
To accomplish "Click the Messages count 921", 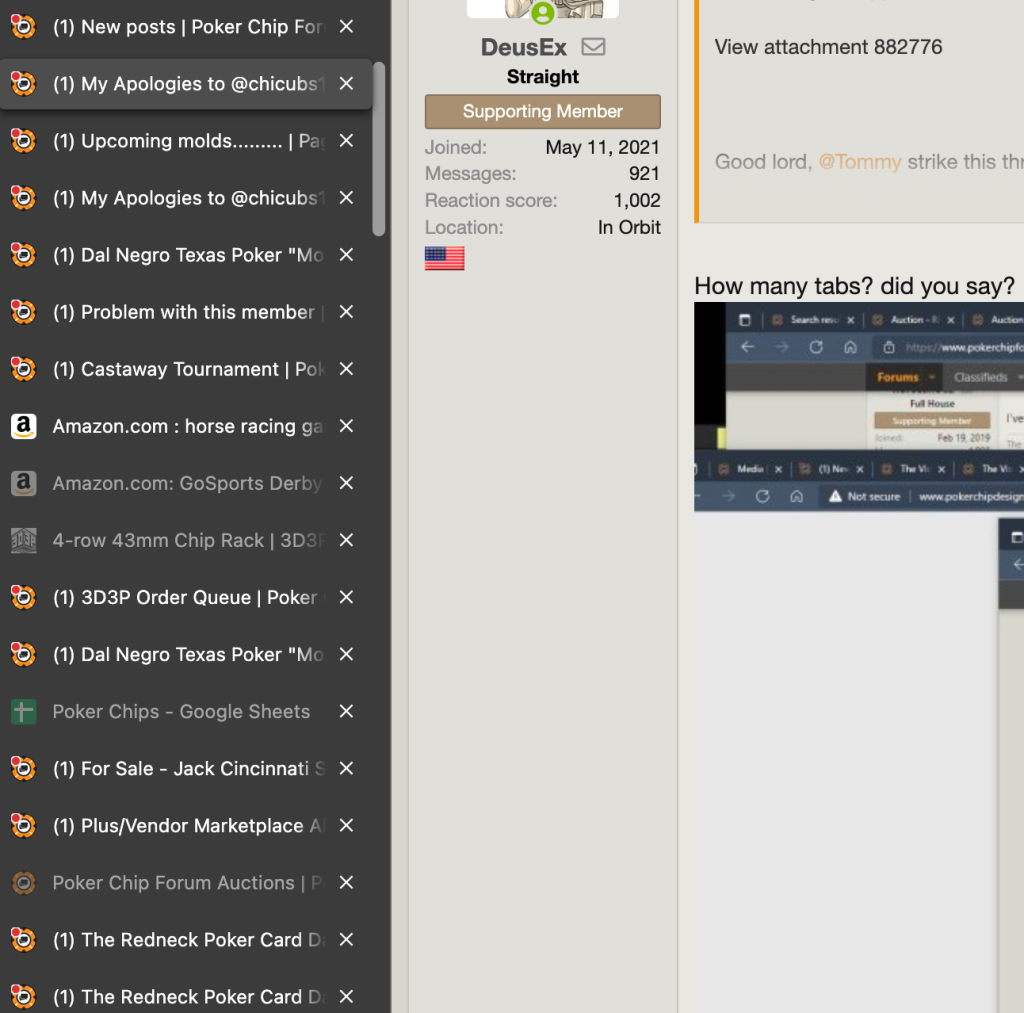I will pos(644,174).
